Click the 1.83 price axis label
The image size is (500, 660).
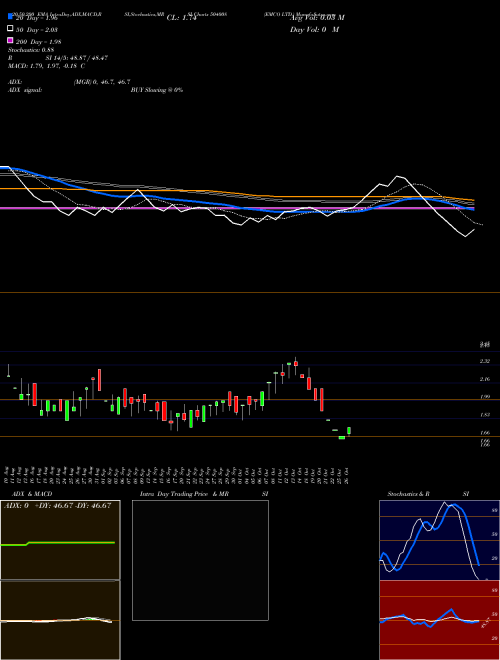tap(485, 415)
